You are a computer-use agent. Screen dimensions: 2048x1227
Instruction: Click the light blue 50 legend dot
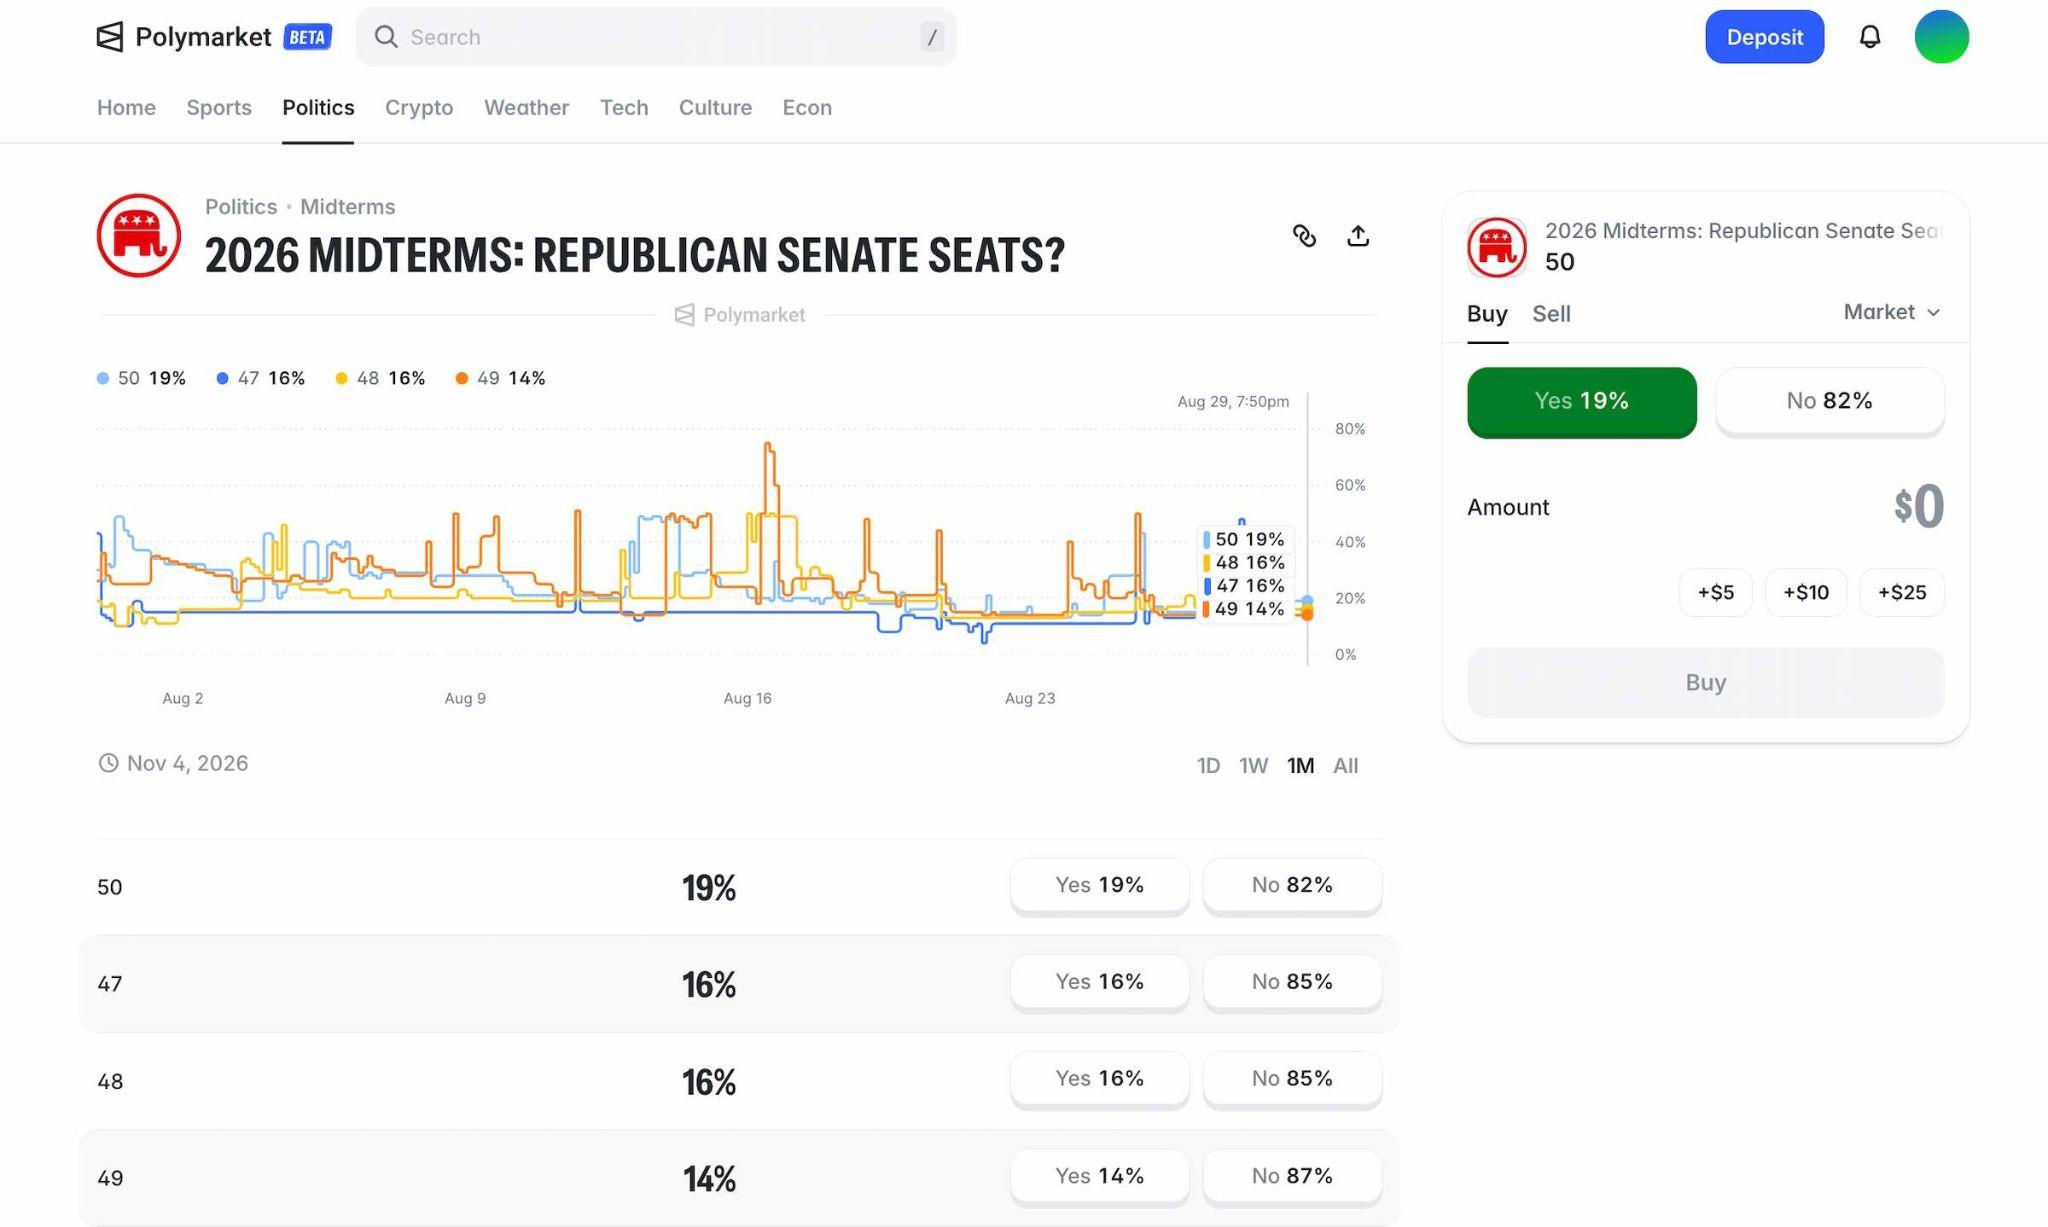103,378
